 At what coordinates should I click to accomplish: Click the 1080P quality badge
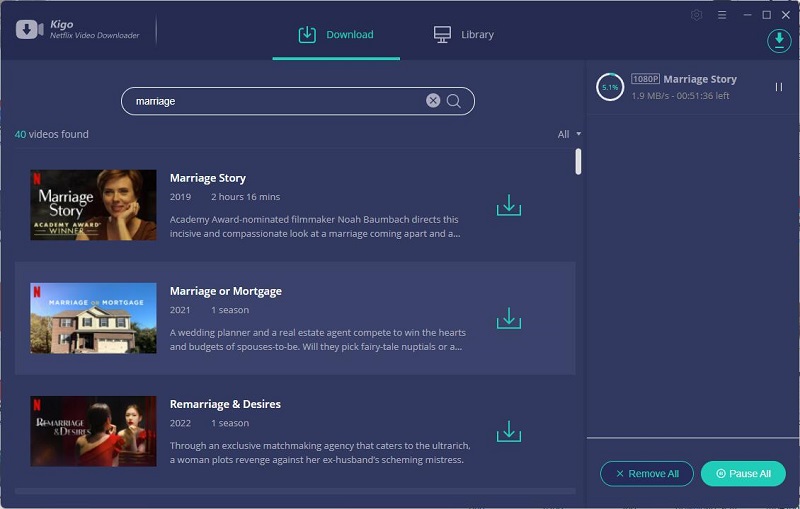tap(645, 79)
